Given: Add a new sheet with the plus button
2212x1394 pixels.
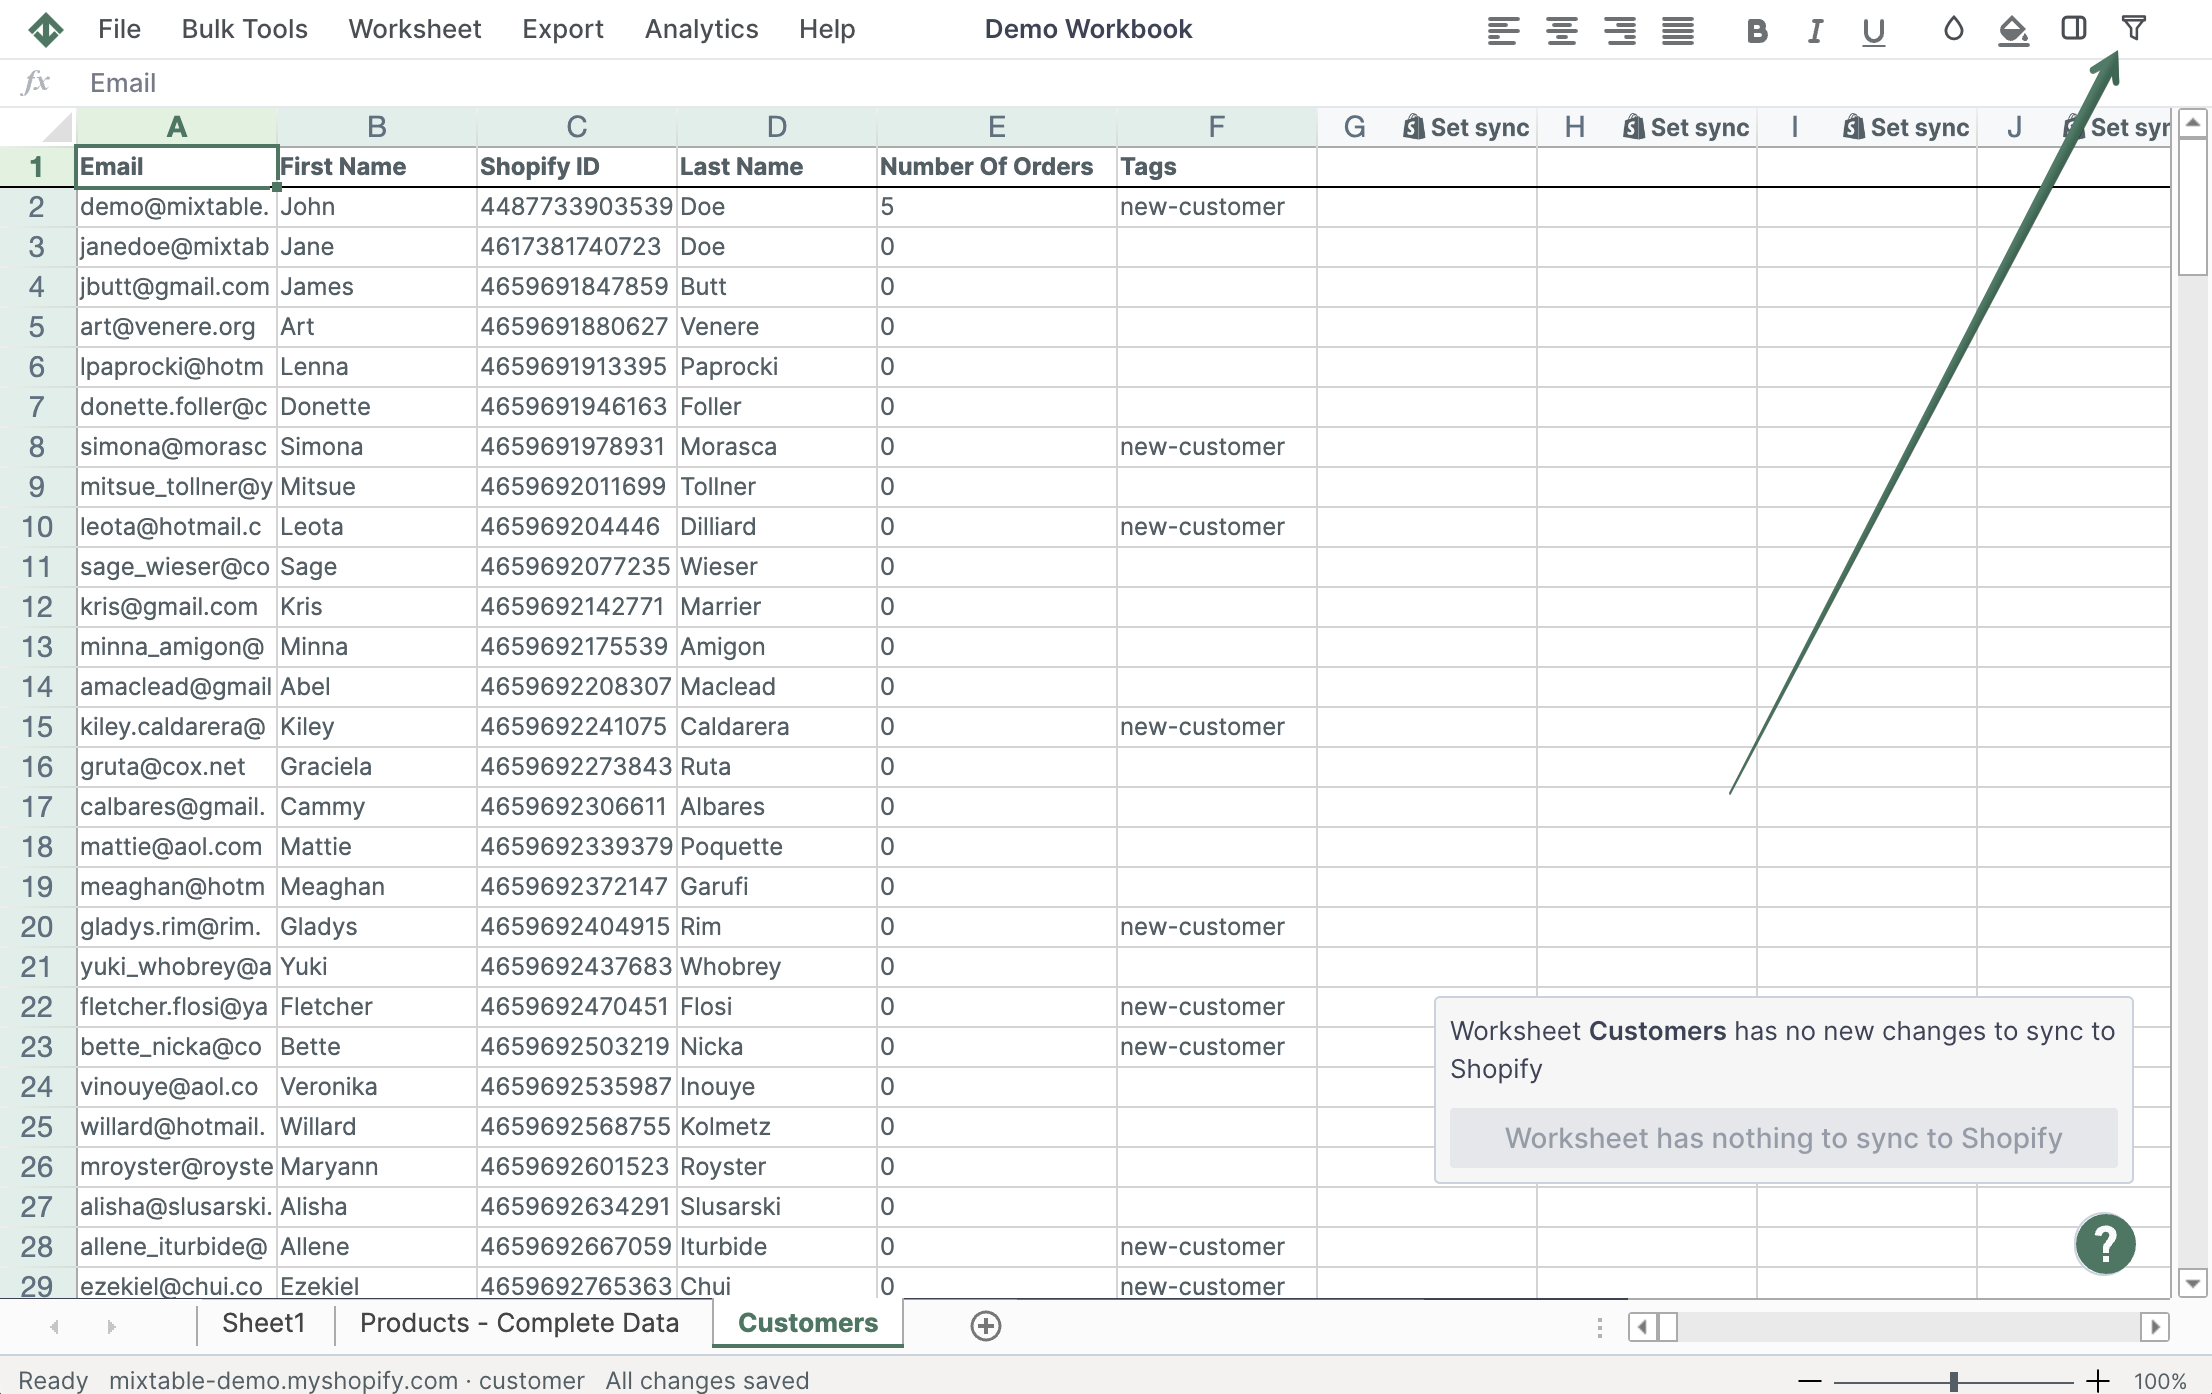Looking at the screenshot, I should pyautogui.click(x=985, y=1326).
